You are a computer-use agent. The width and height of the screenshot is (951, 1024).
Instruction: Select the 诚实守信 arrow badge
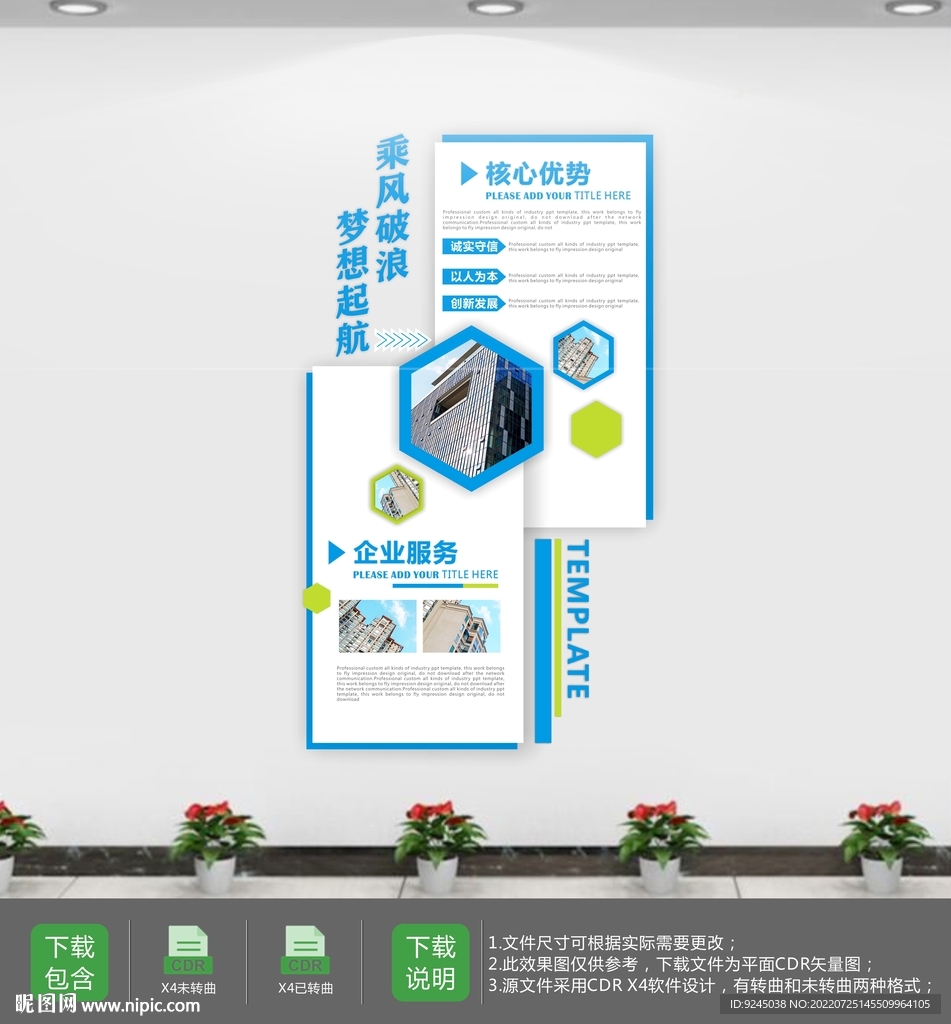pos(473,247)
